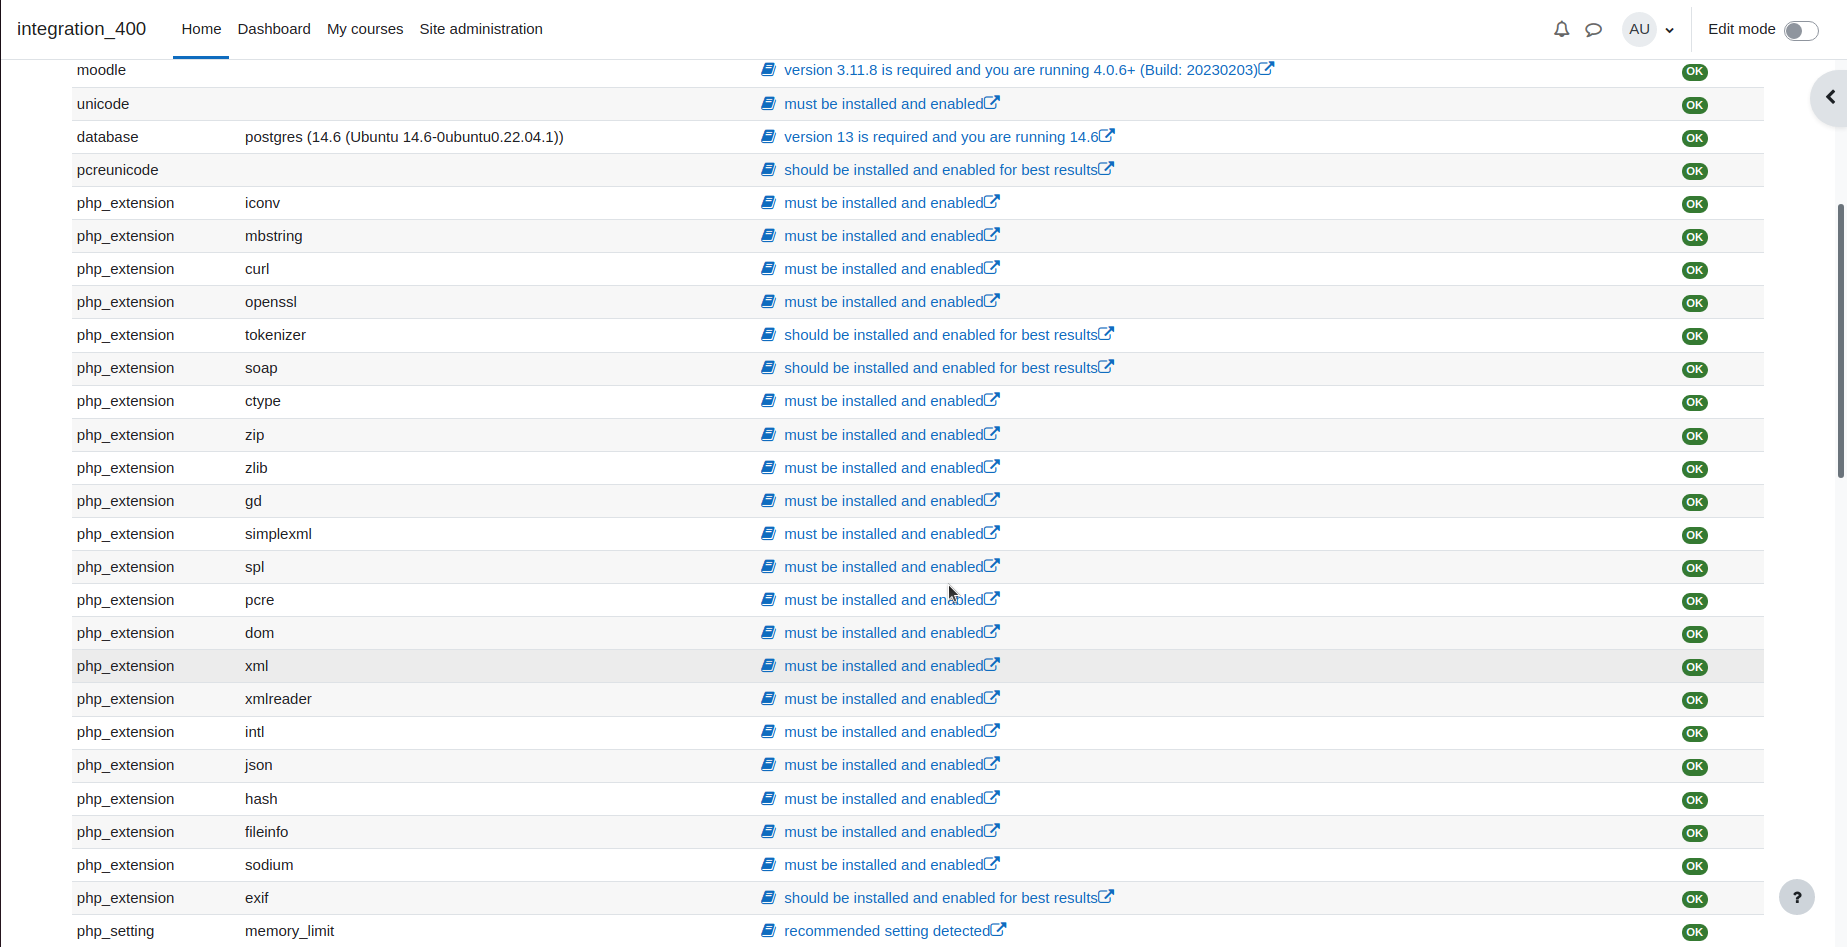Open the exif best results link
1847x947 pixels.
point(940,898)
